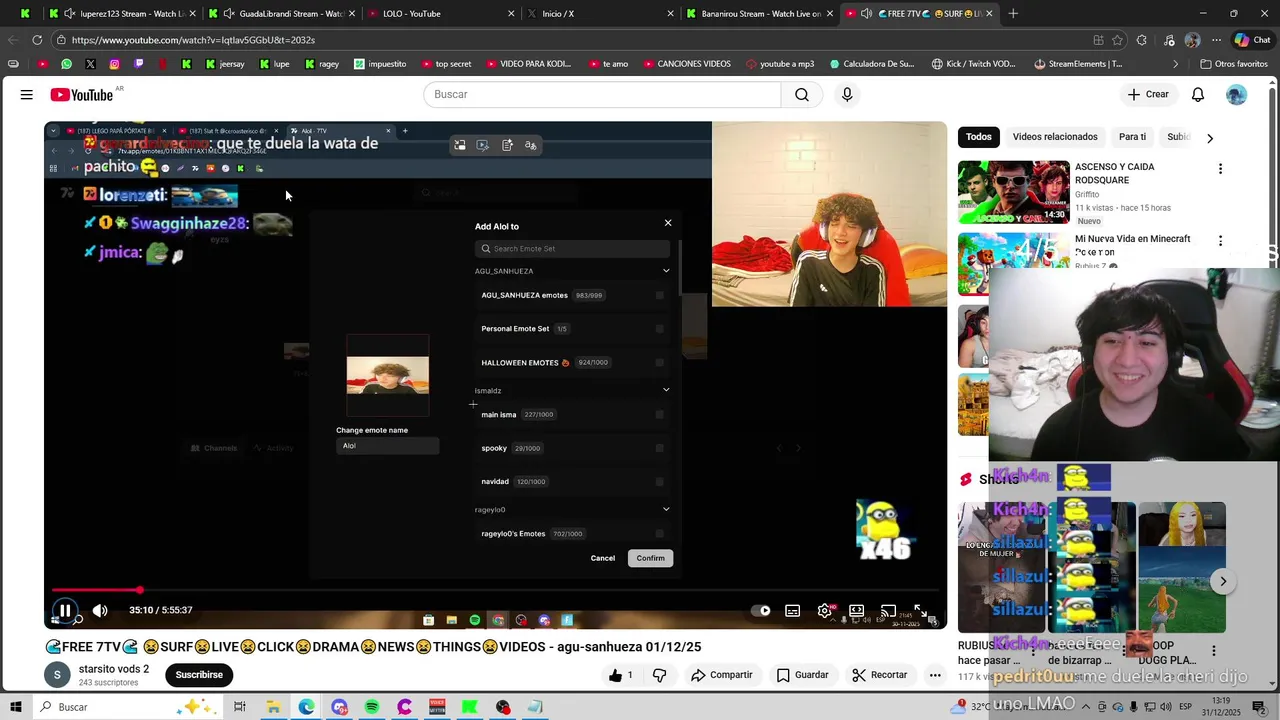
Task: Open WhatsApp bookmark icon
Action: pyautogui.click(x=66, y=64)
